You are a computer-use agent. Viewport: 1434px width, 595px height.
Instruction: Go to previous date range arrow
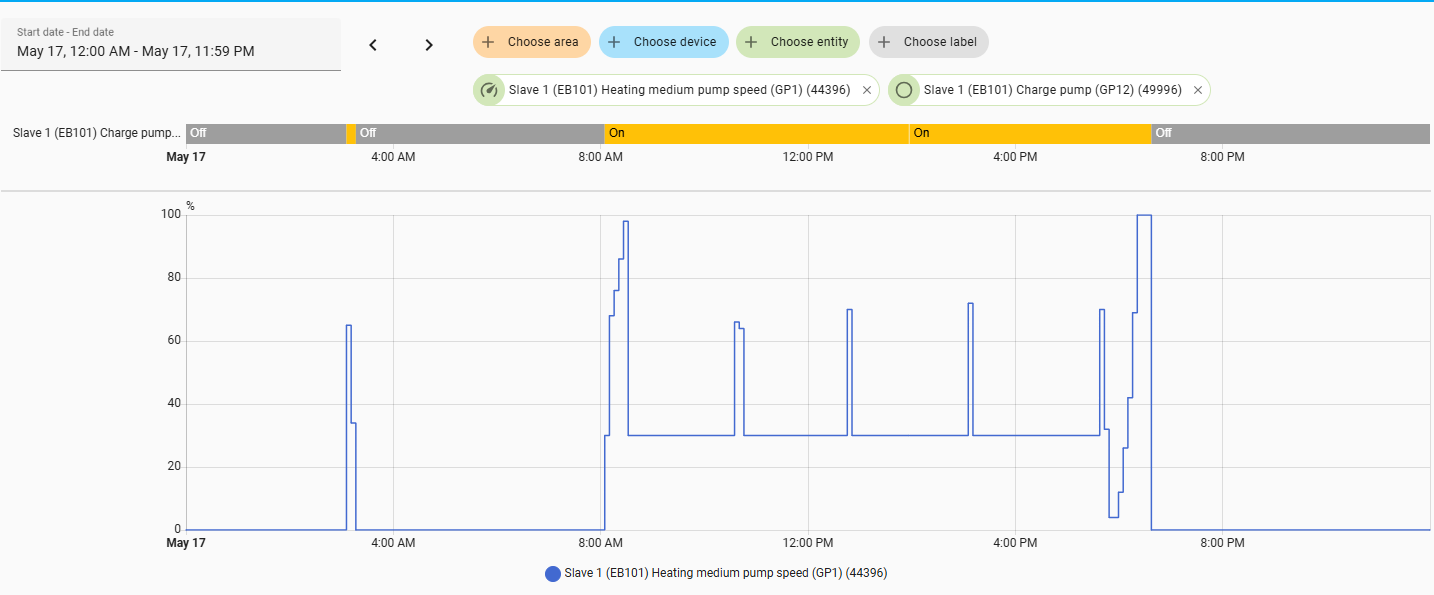pos(373,45)
